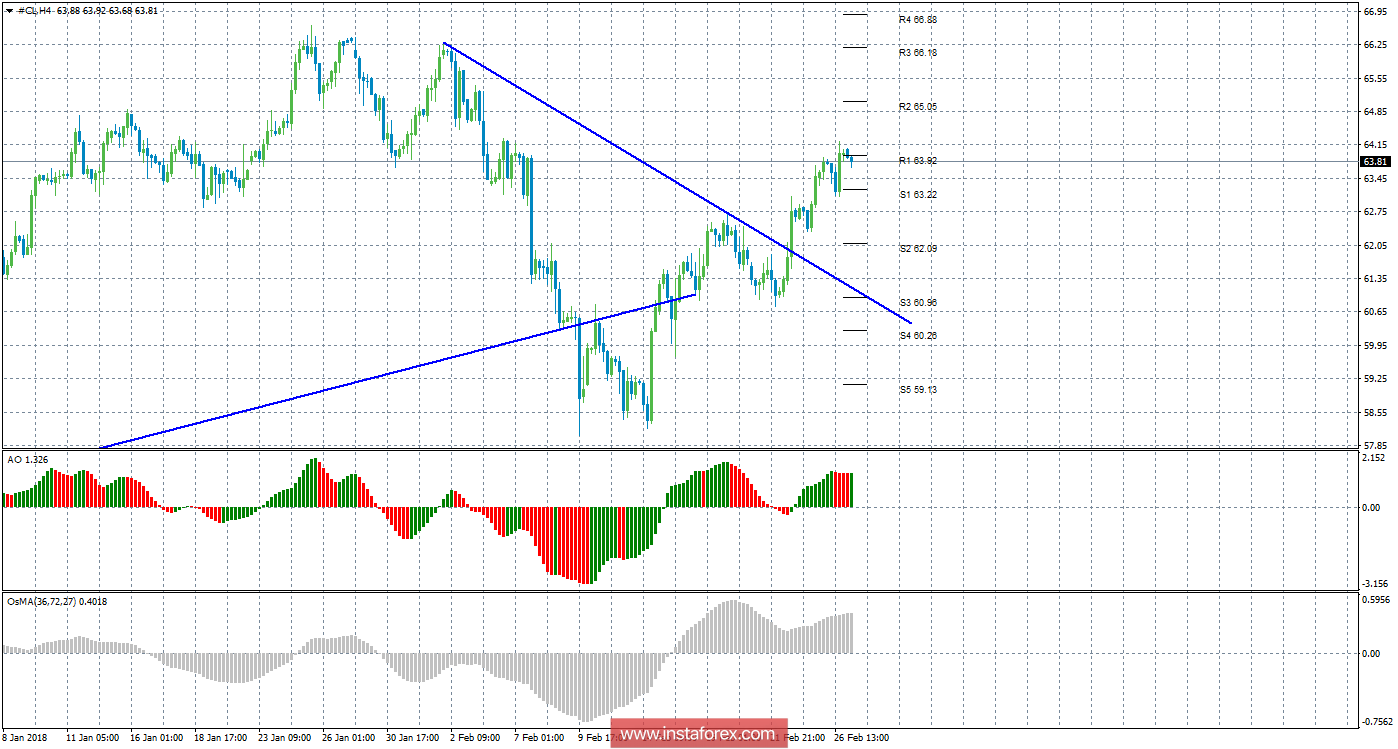Click the 26 Feb 13:00 date label
1398x749 pixels.
pos(864,738)
